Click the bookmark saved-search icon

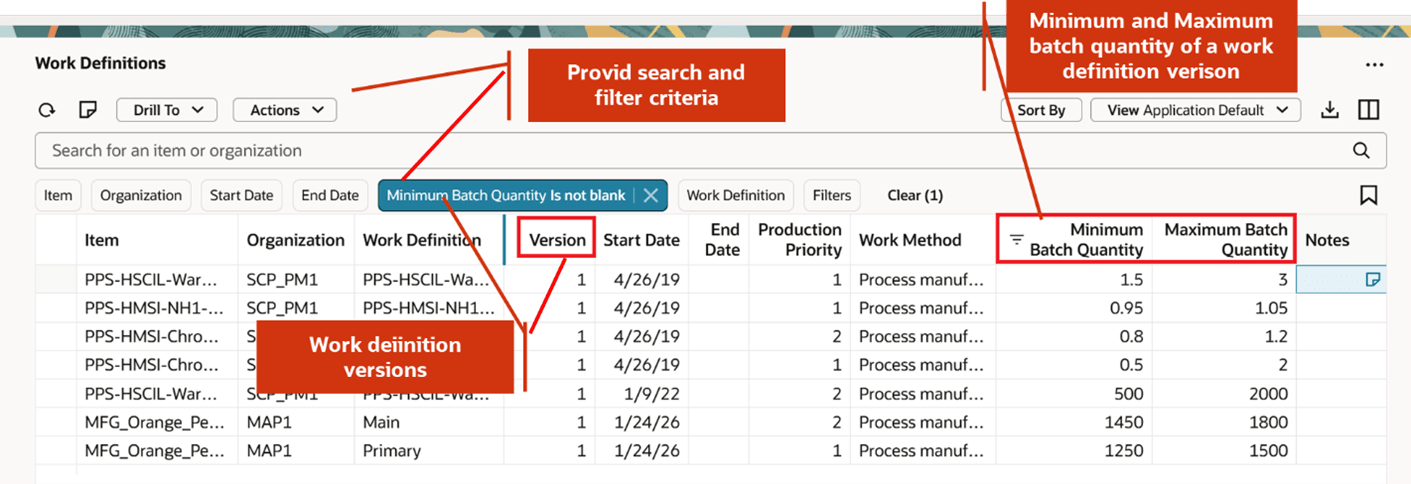click(1369, 195)
